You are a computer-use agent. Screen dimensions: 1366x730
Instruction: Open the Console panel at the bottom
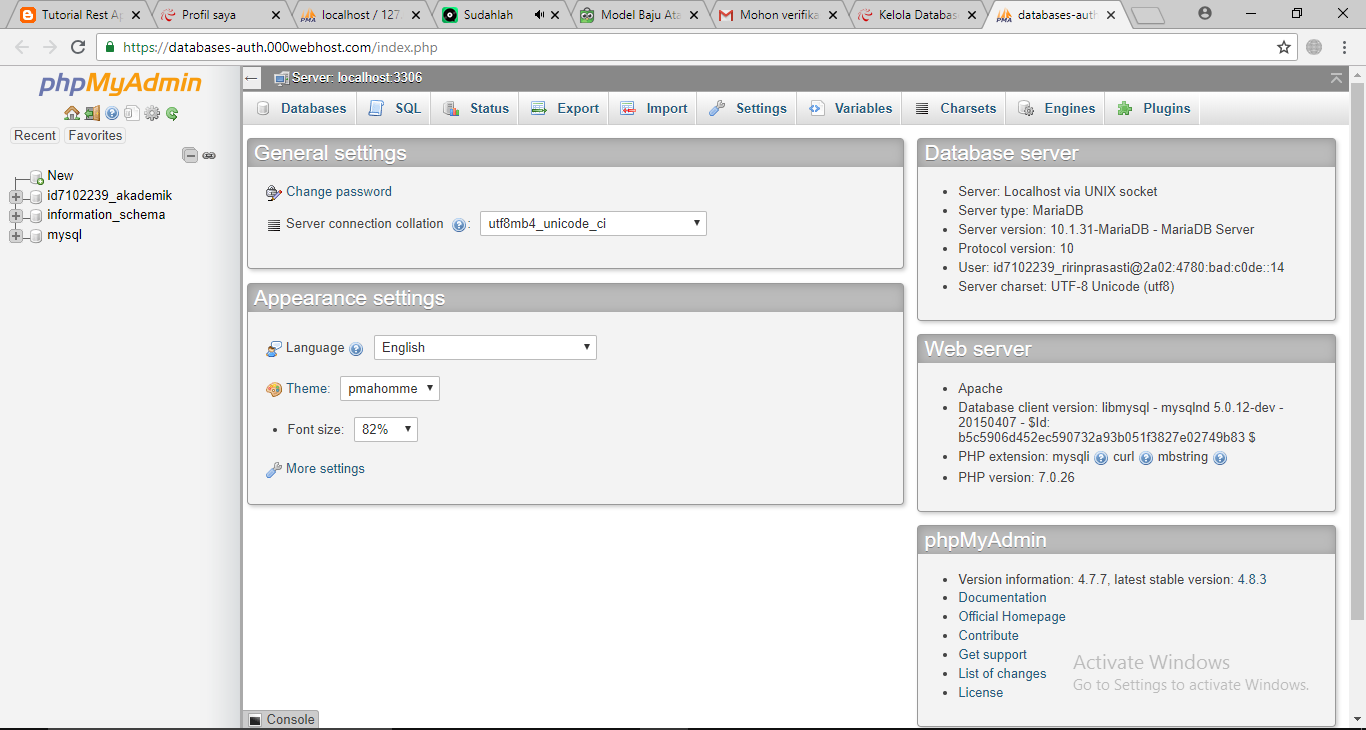[x=281, y=719]
